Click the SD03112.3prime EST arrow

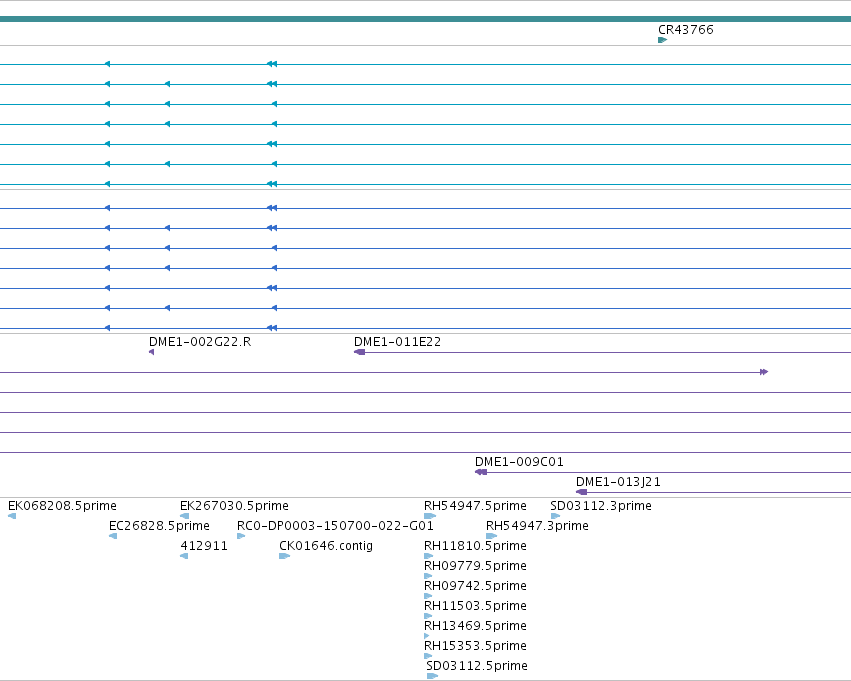tap(555, 516)
